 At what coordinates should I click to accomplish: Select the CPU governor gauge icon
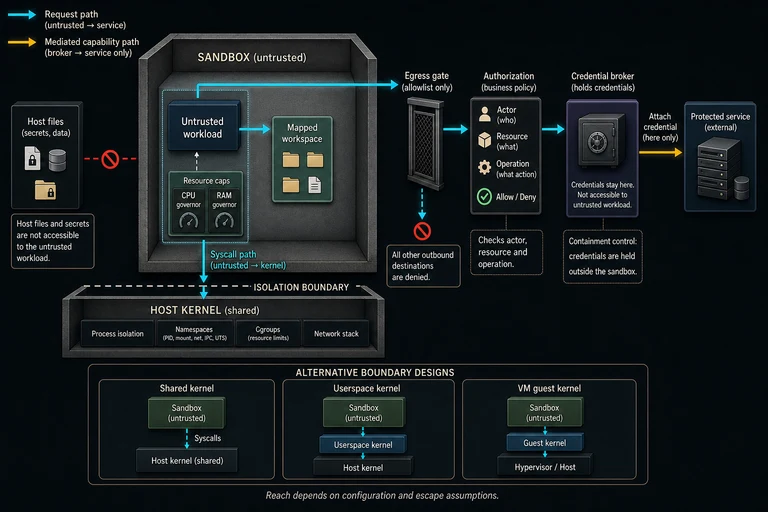tap(189, 221)
